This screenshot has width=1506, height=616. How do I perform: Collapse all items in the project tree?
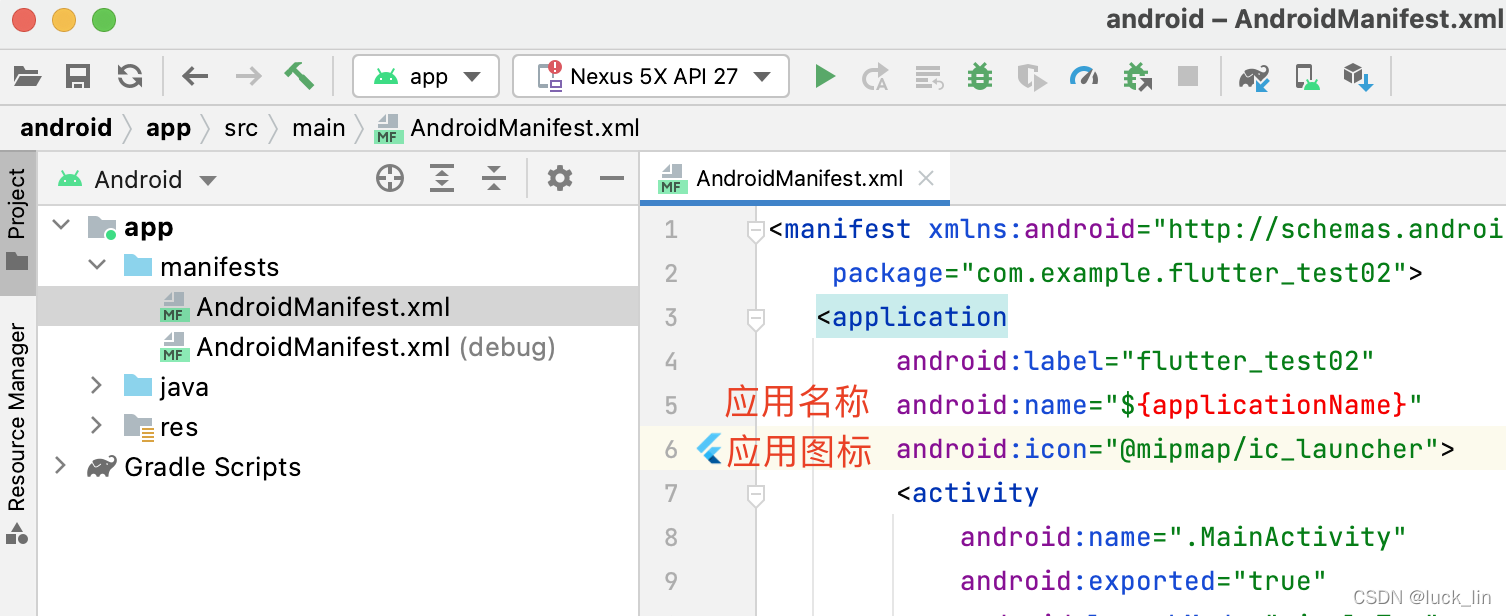pos(494,179)
